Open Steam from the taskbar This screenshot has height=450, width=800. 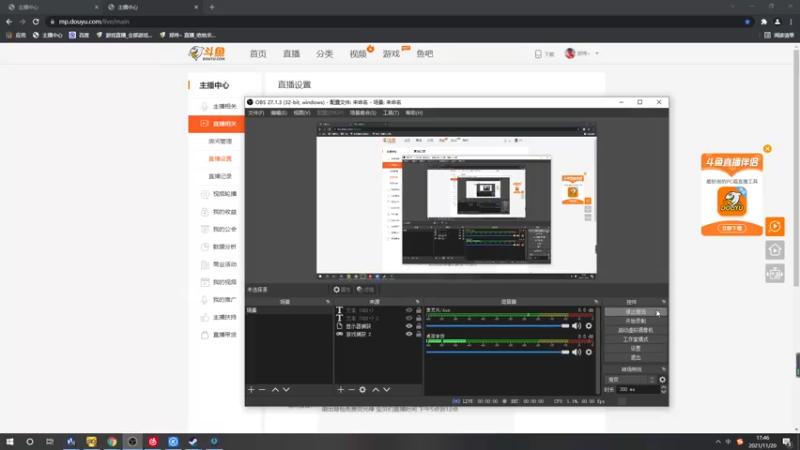[193, 441]
